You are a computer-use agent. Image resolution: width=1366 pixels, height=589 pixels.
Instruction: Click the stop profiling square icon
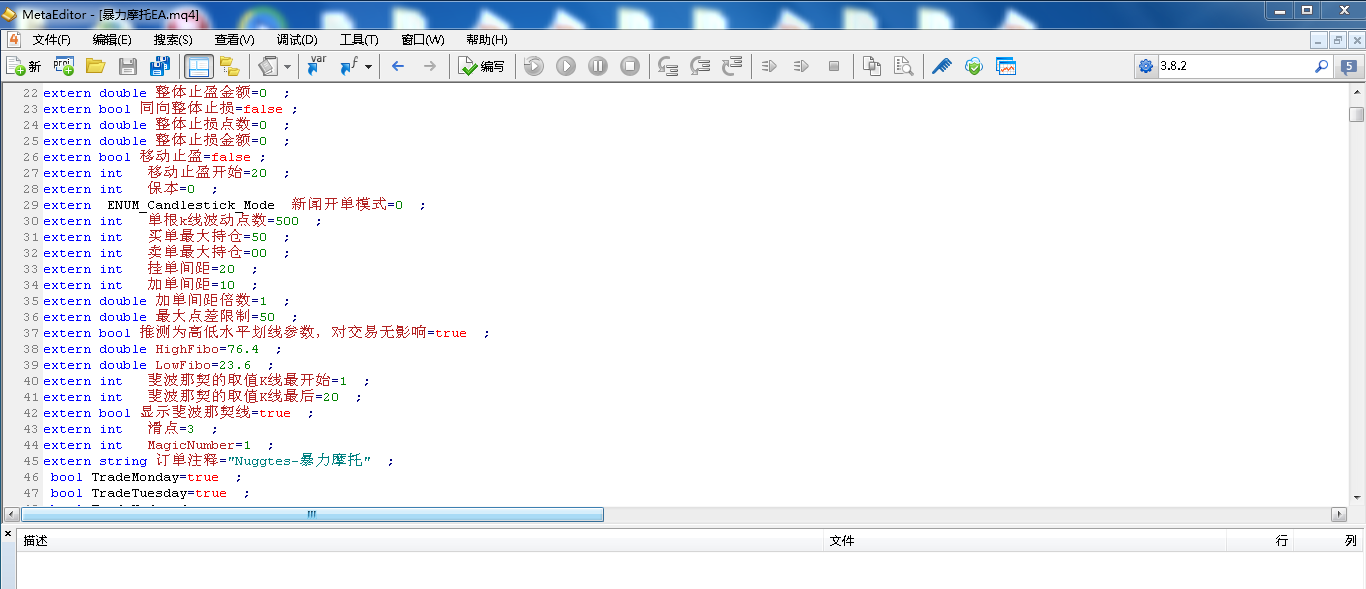pos(834,66)
